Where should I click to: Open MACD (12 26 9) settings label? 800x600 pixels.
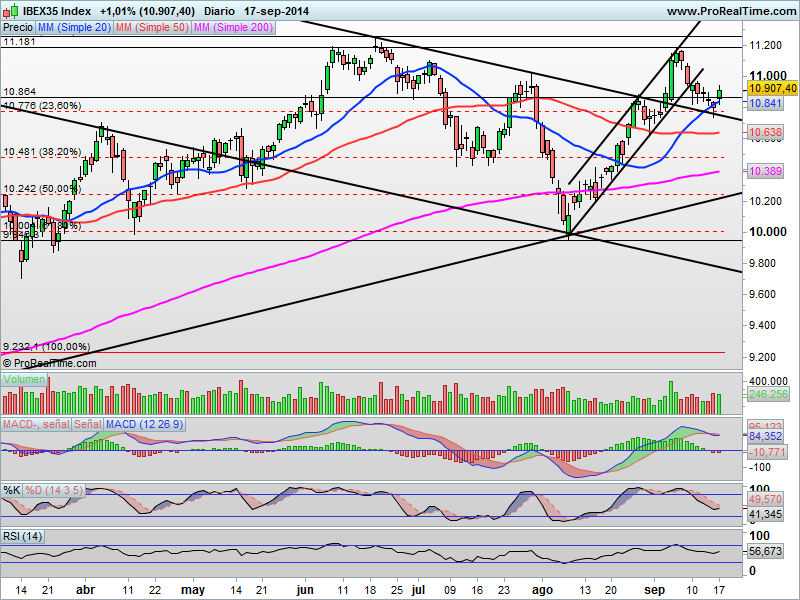144,424
